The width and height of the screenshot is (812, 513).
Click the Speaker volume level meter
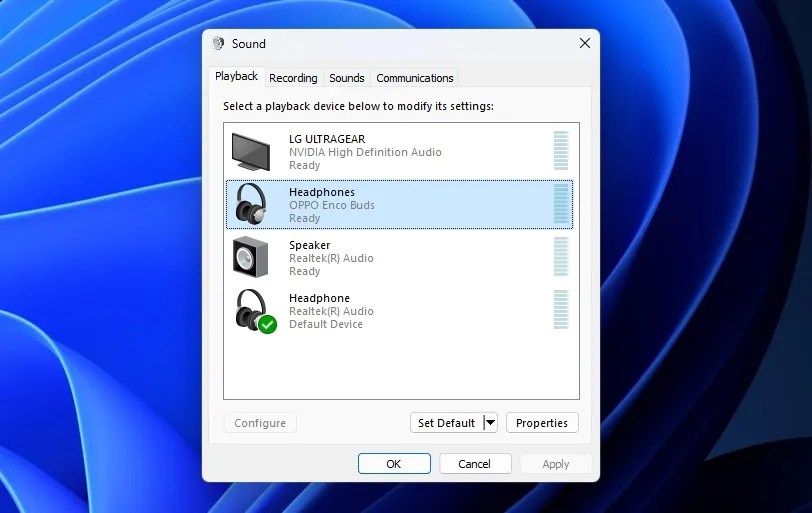(x=561, y=257)
